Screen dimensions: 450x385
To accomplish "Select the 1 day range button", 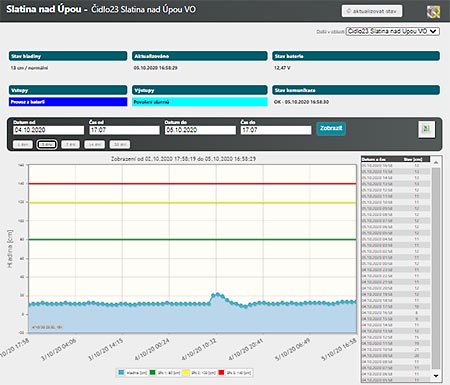I will (23, 144).
